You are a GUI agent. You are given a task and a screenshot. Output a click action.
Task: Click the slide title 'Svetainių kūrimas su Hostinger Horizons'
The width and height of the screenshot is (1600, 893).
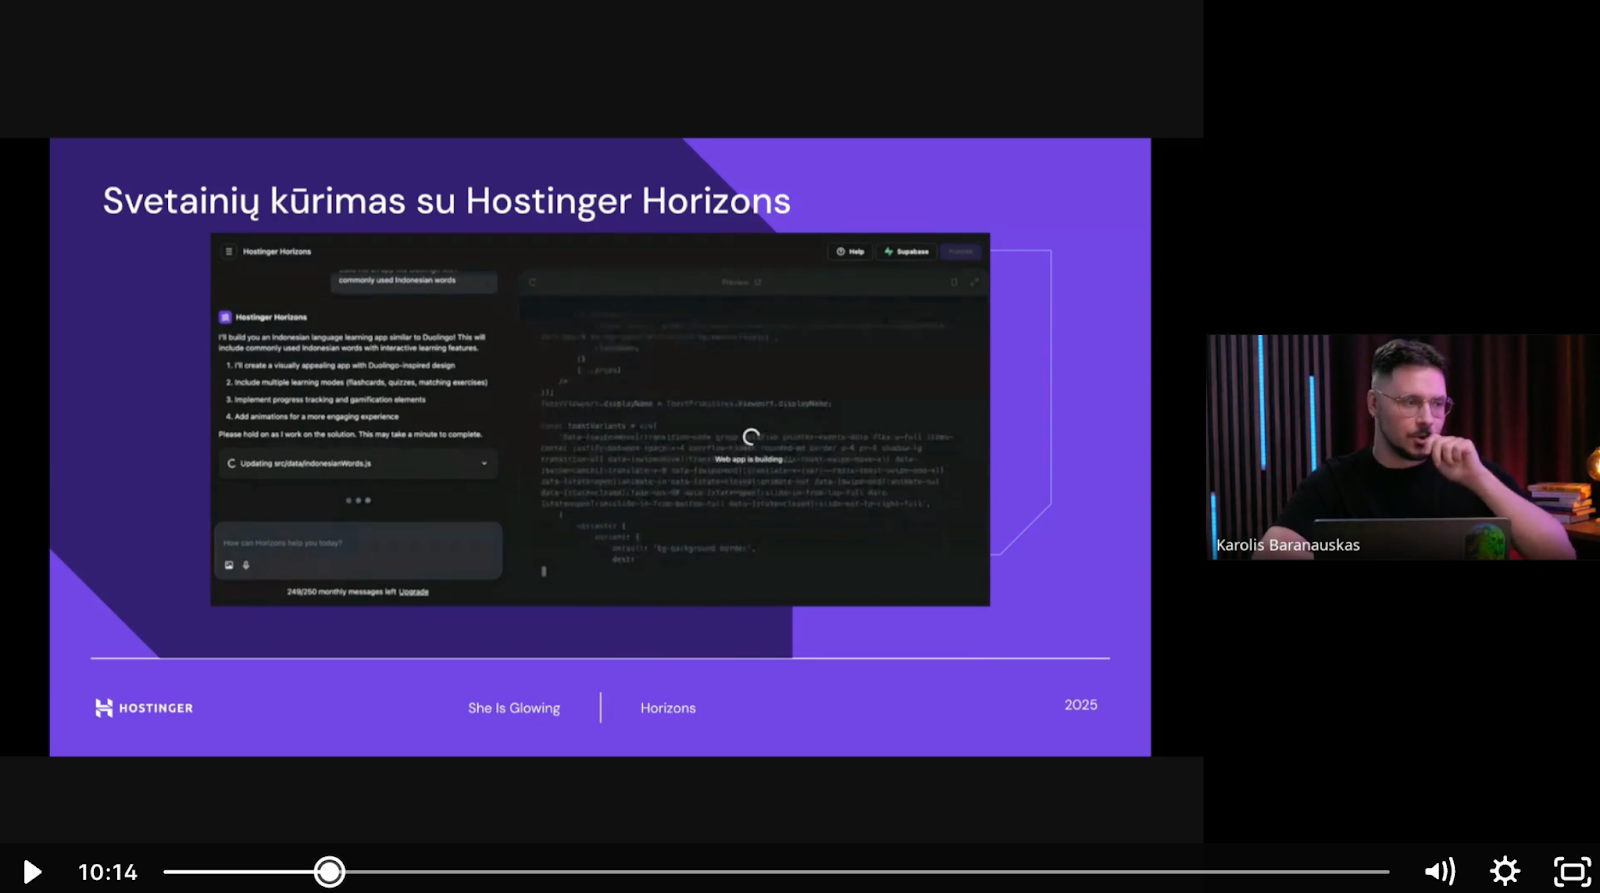tap(446, 201)
